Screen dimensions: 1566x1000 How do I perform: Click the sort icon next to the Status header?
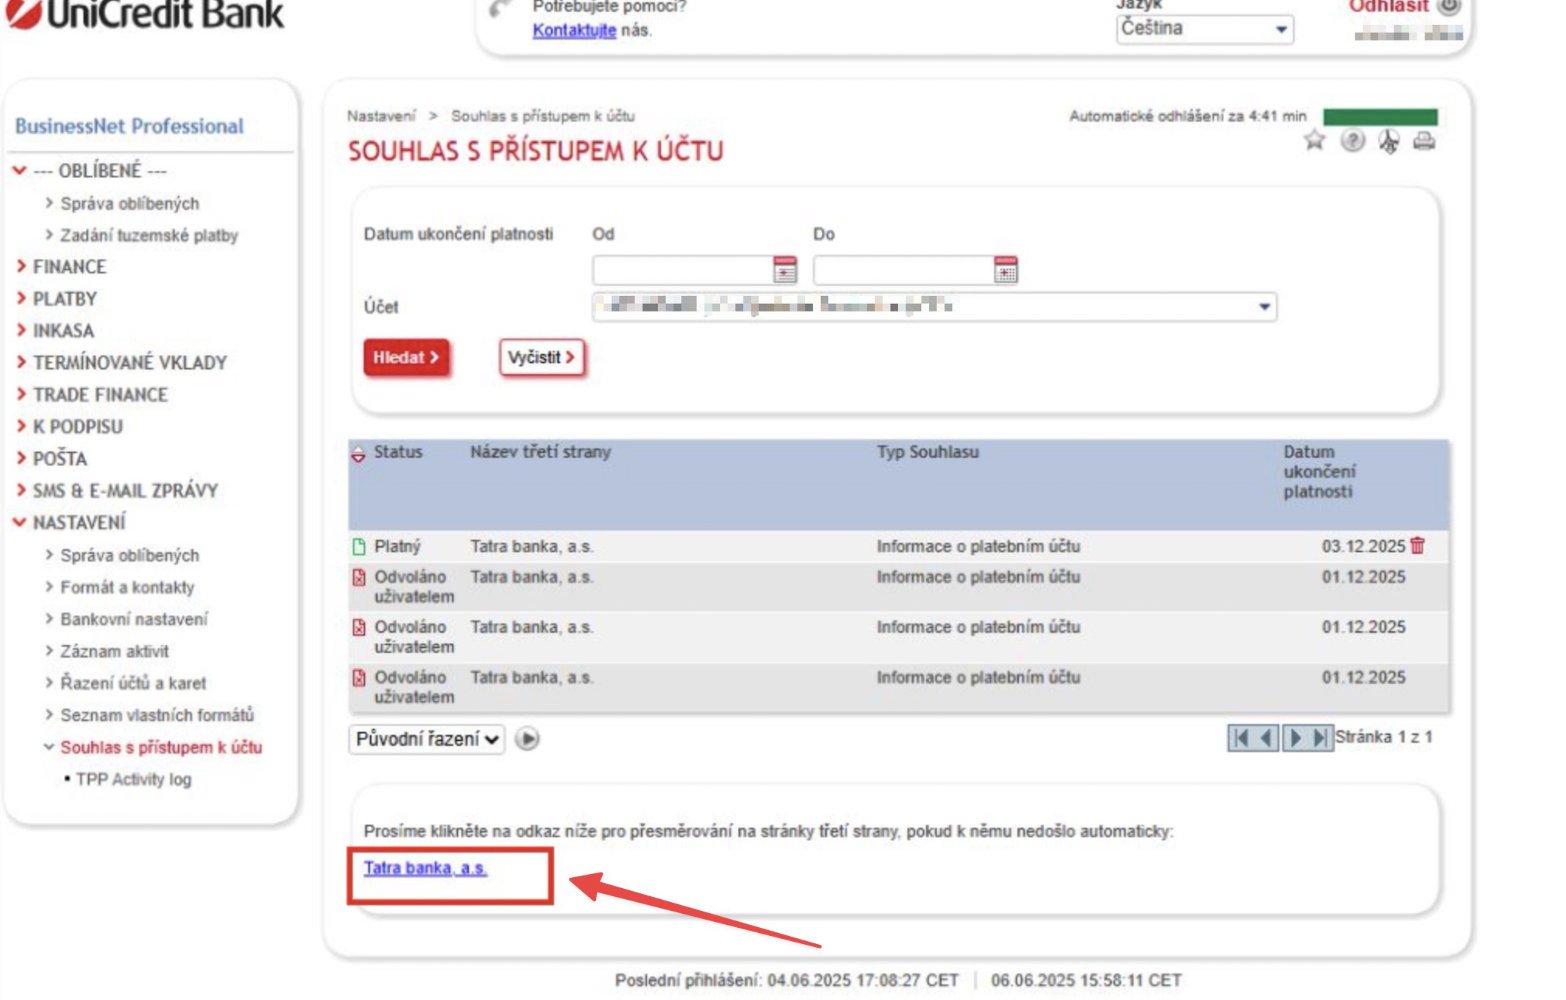click(x=358, y=453)
